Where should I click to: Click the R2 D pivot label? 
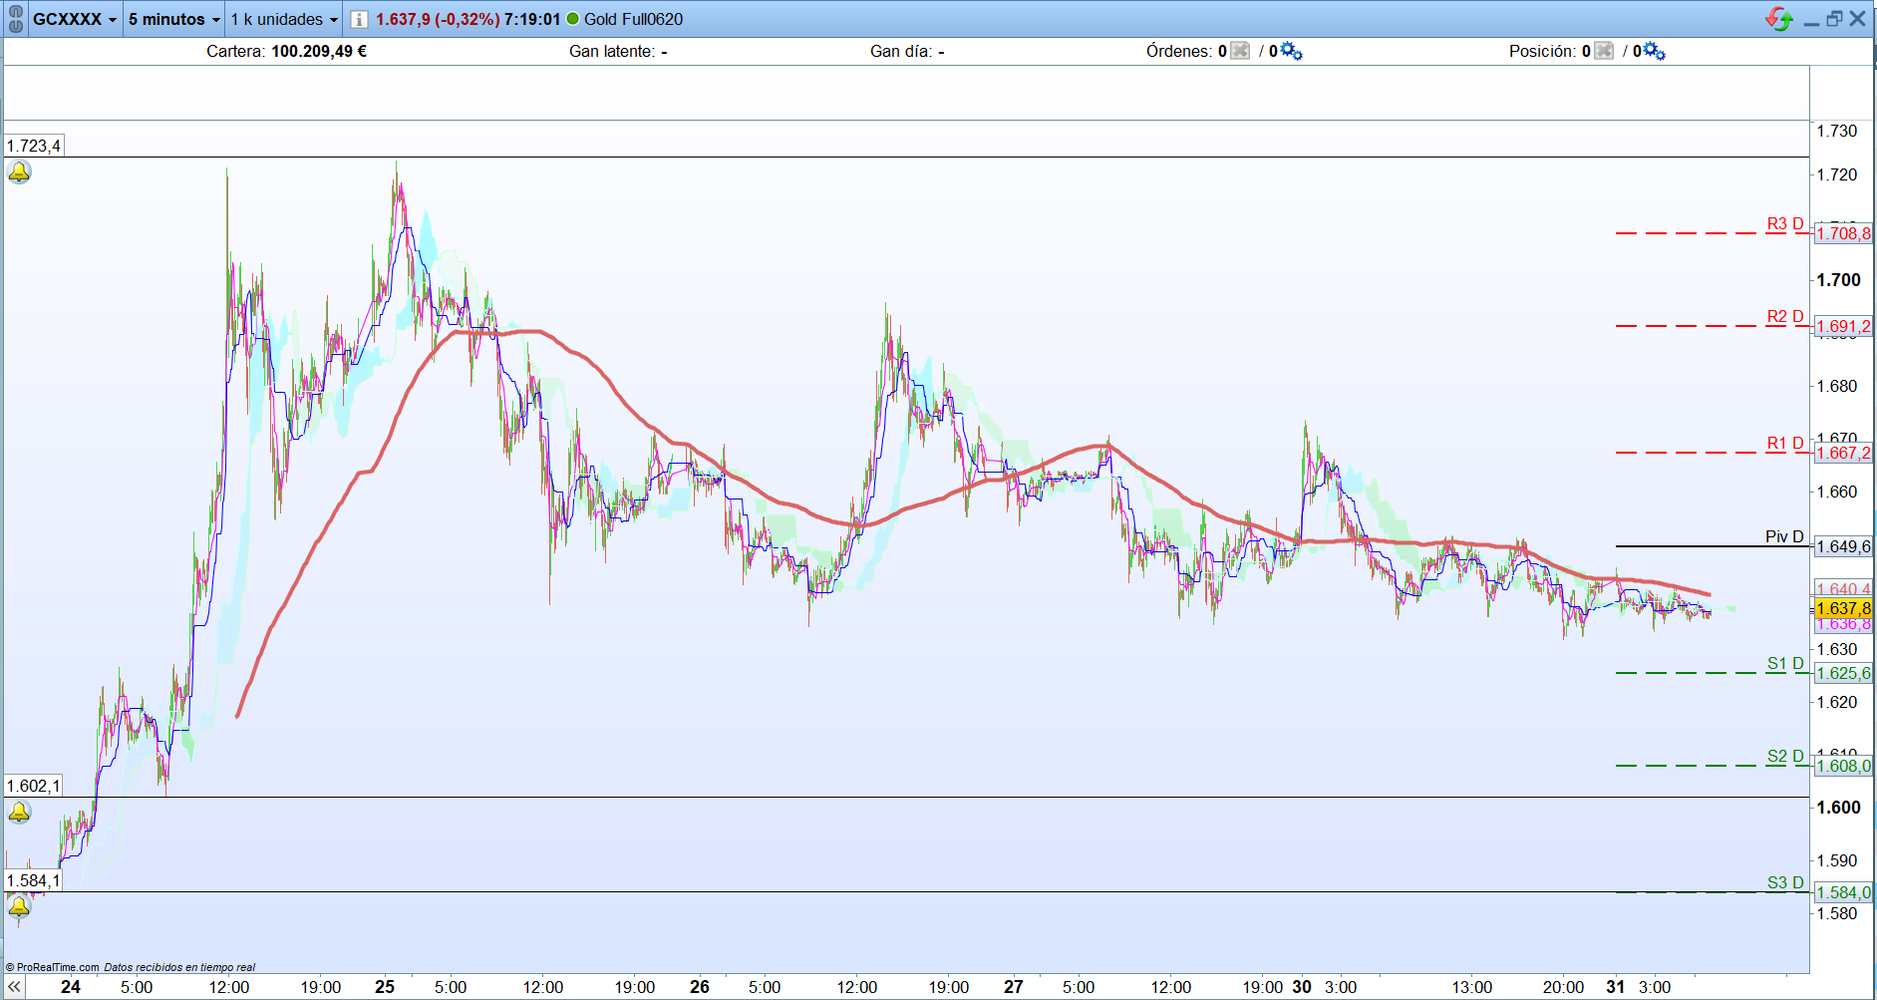(1785, 317)
